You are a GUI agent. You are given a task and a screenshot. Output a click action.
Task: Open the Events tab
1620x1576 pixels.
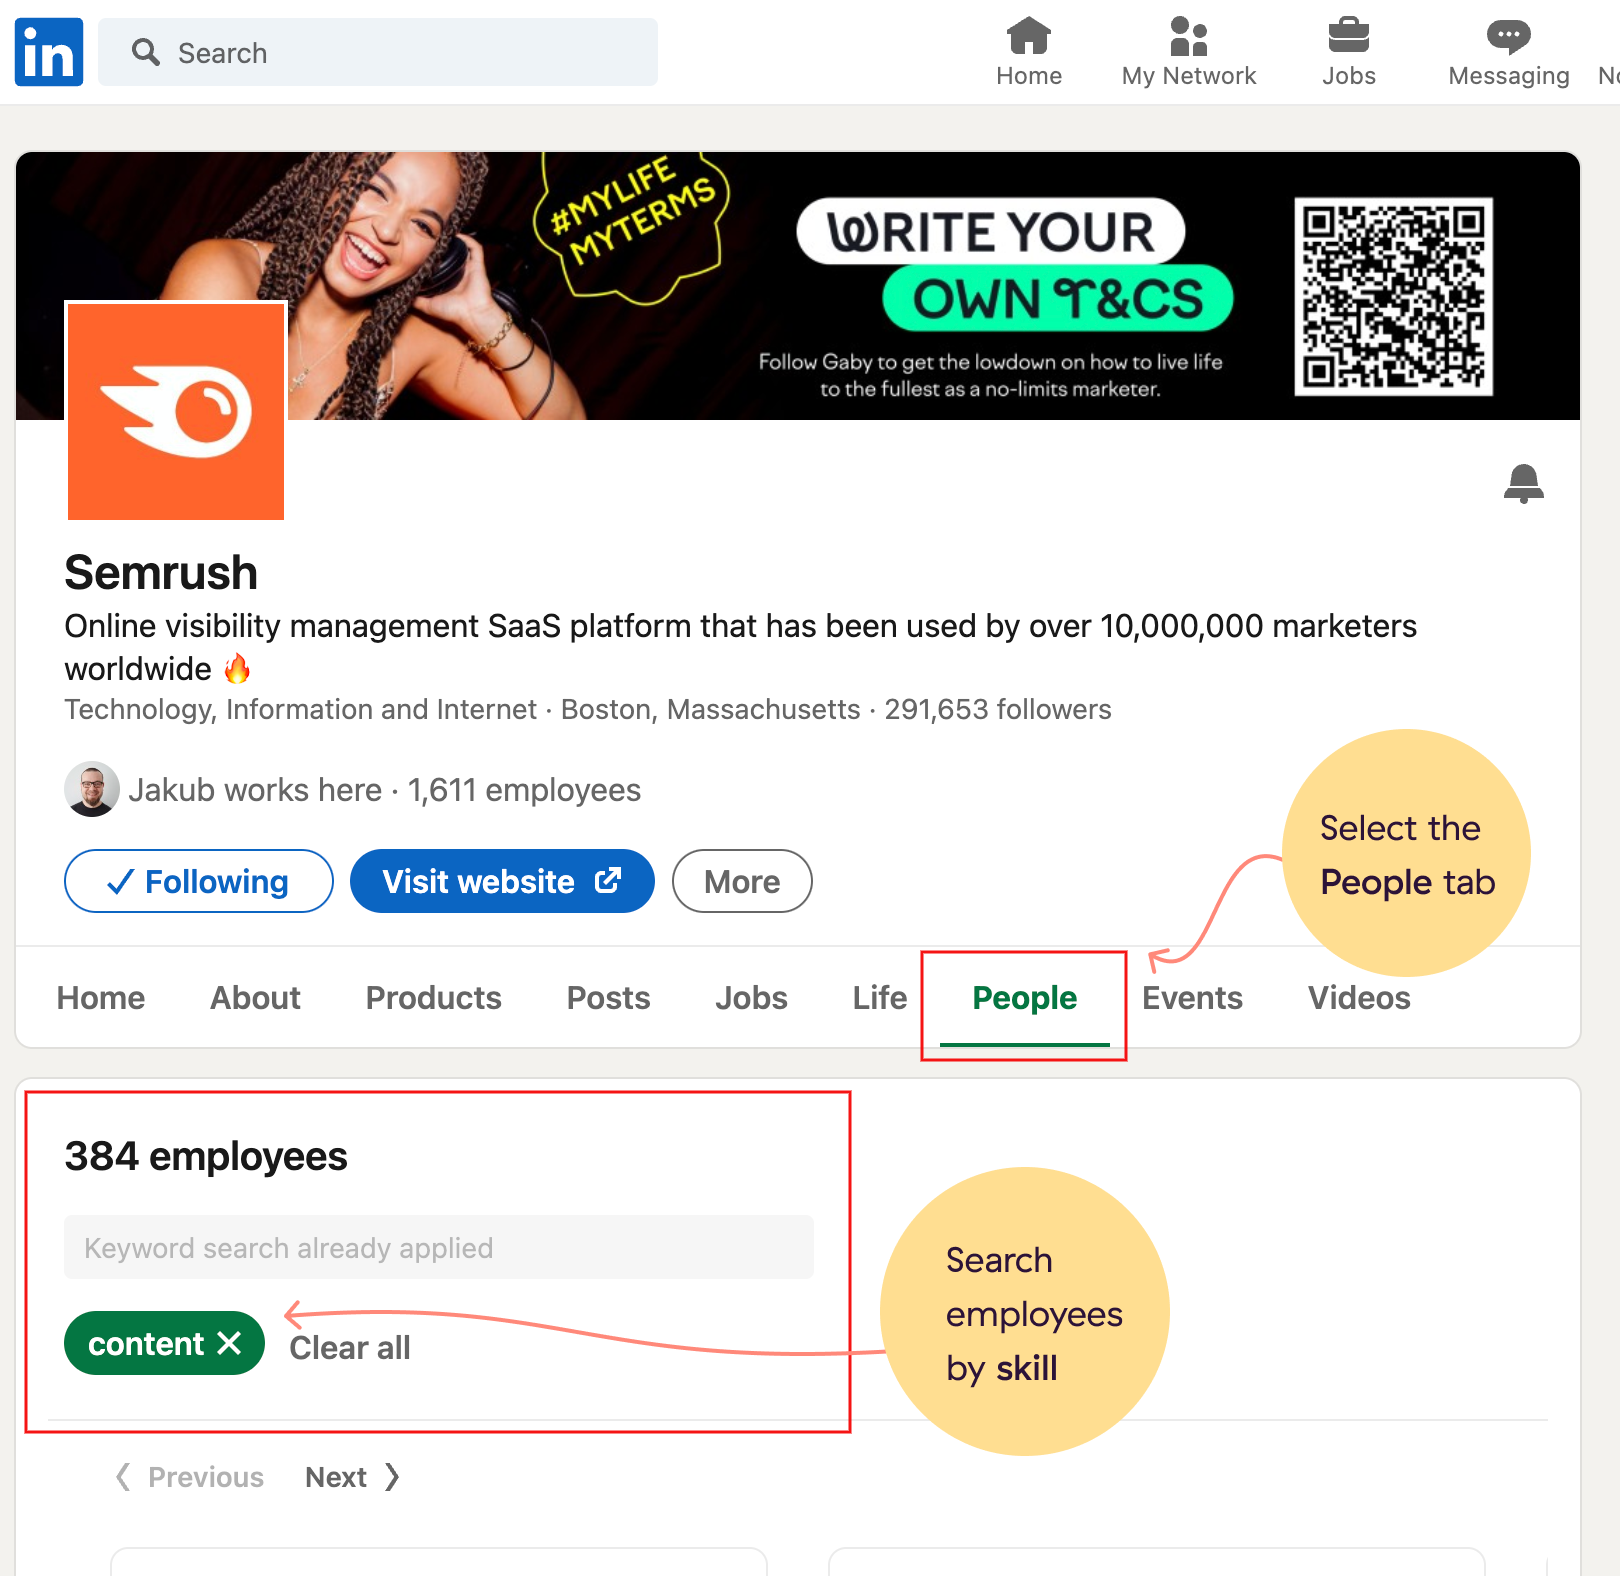[1192, 998]
